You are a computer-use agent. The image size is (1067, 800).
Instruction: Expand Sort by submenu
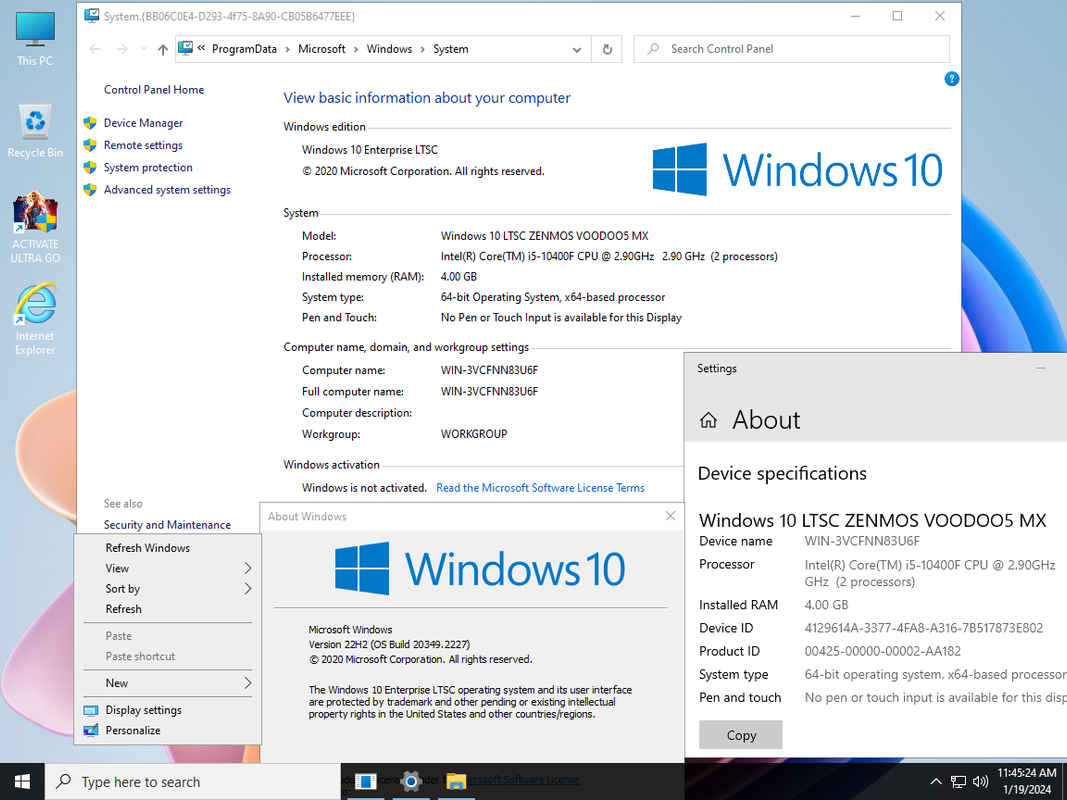(x=248, y=588)
